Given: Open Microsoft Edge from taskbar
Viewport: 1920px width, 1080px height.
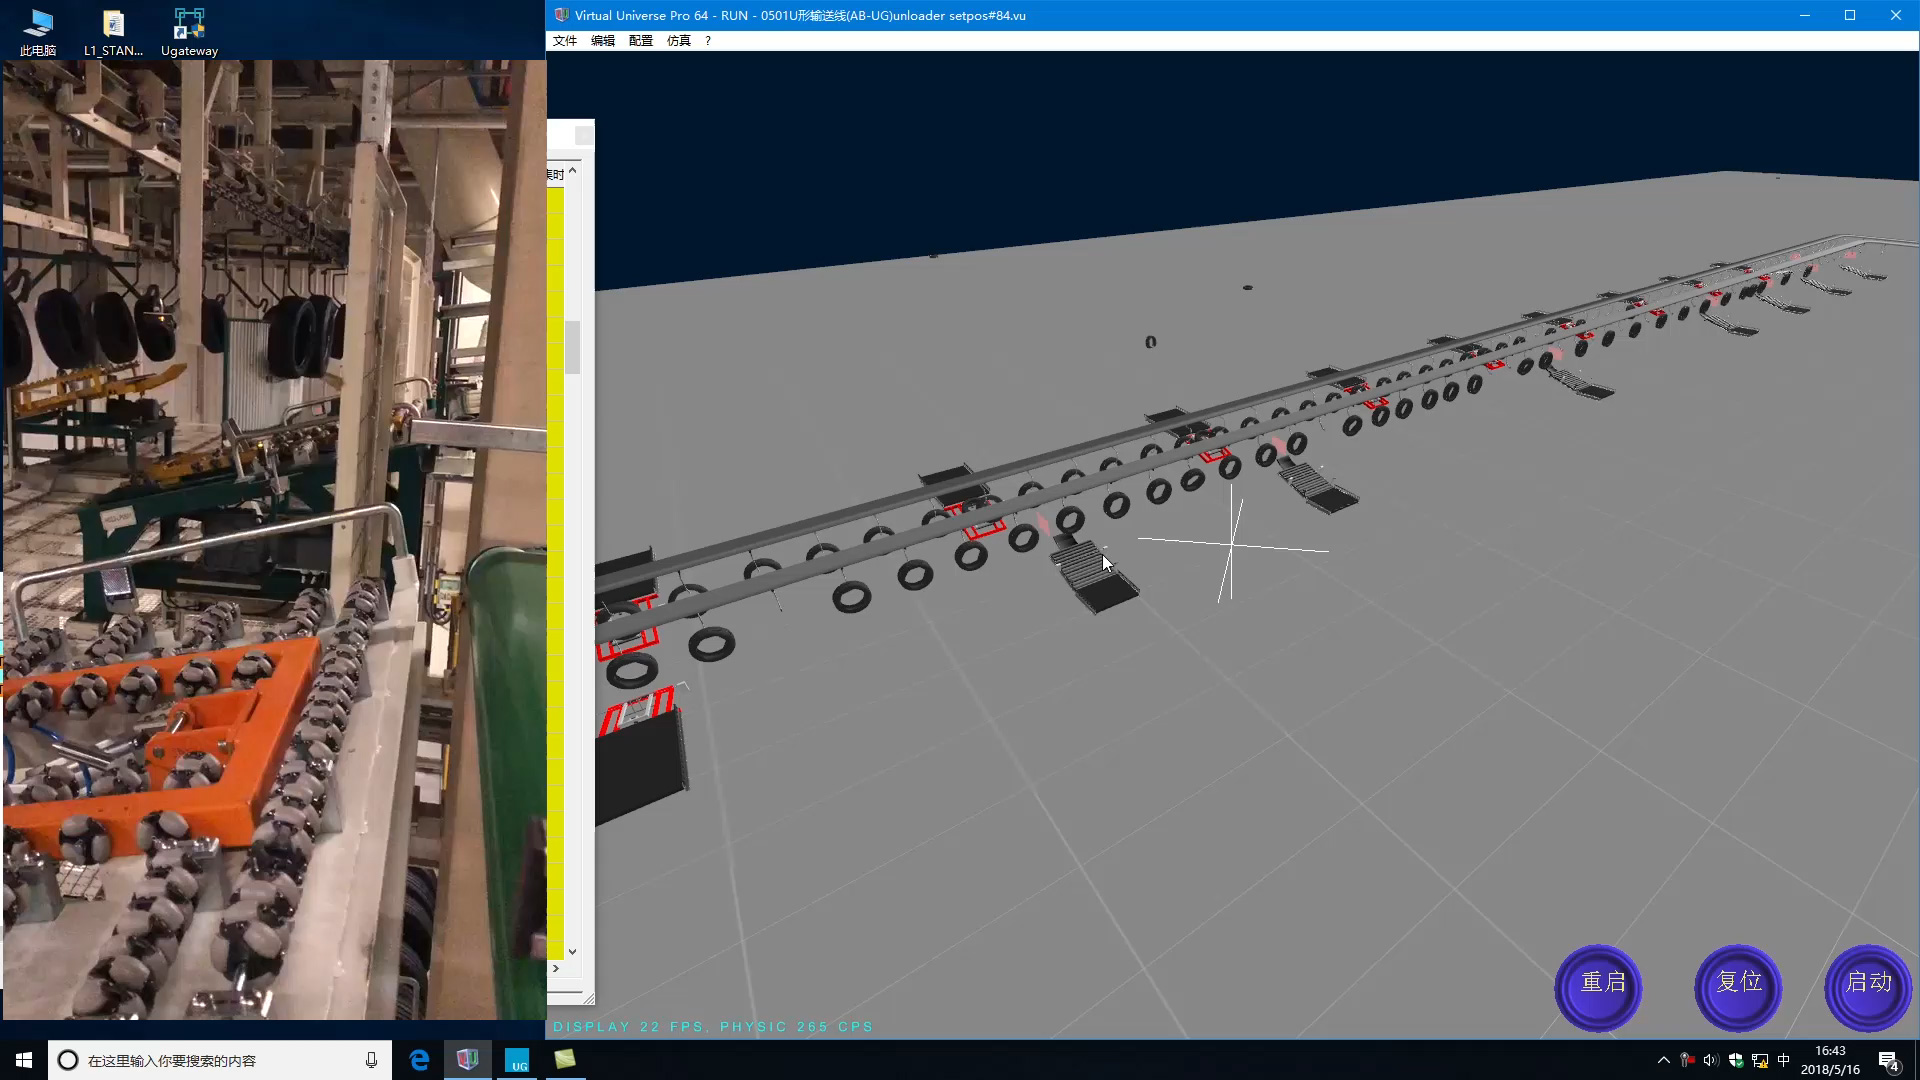Looking at the screenshot, I should pyautogui.click(x=419, y=1060).
